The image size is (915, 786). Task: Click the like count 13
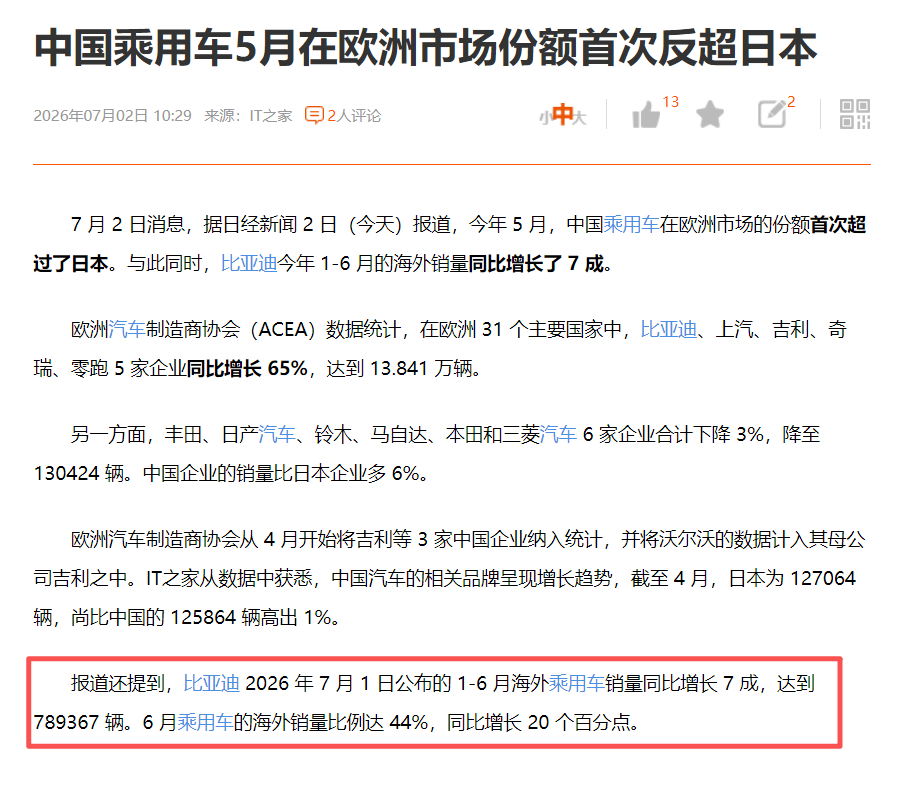click(670, 102)
